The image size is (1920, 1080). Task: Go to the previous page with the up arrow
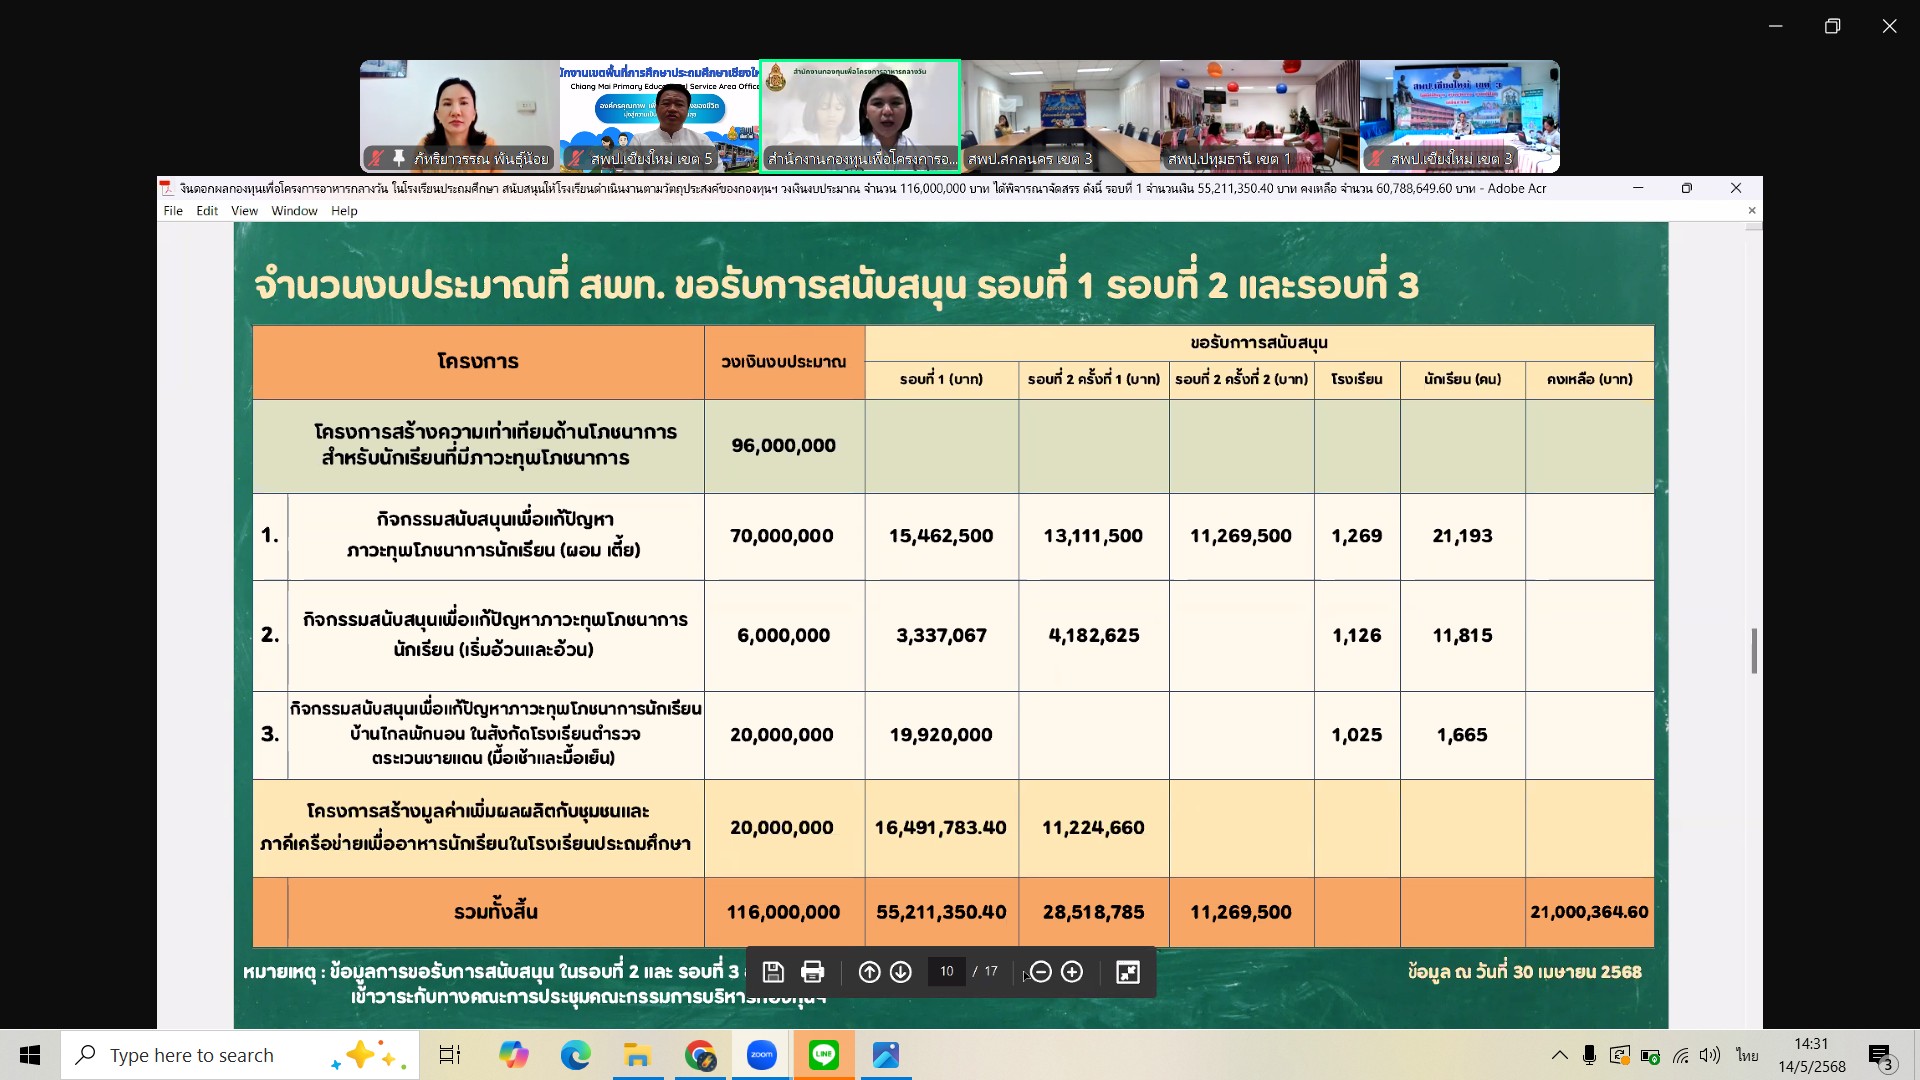pyautogui.click(x=870, y=972)
